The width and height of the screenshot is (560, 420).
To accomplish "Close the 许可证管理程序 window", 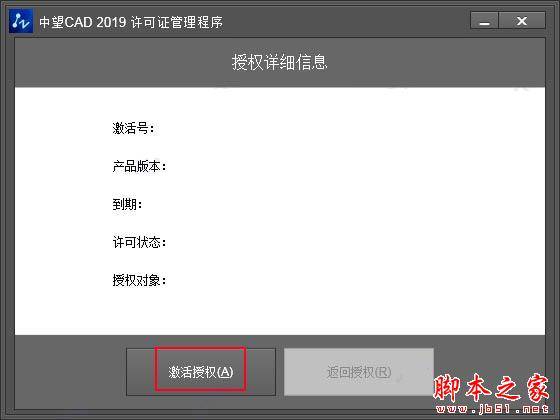I will [522, 20].
